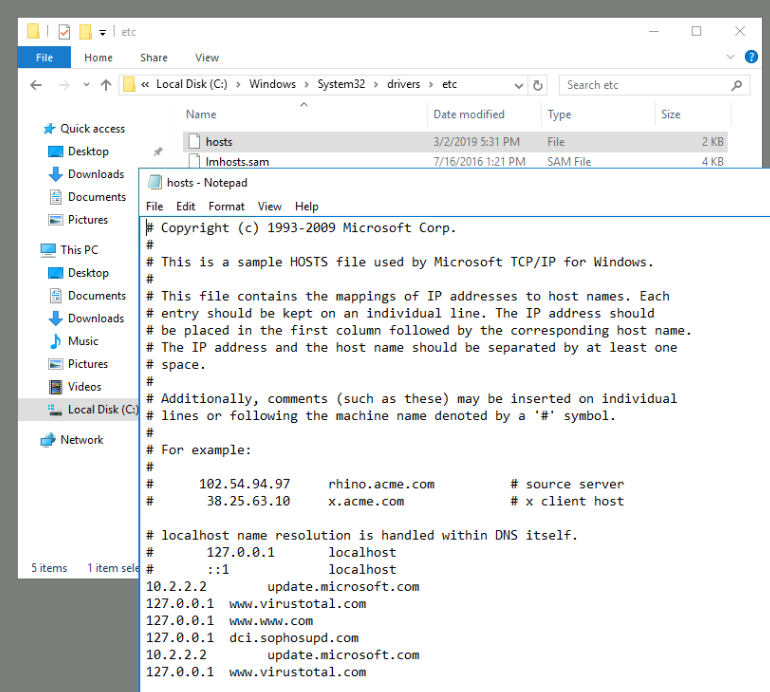The height and width of the screenshot is (692, 770).
Task: Open Quick access in navigation pane
Action: tap(92, 129)
